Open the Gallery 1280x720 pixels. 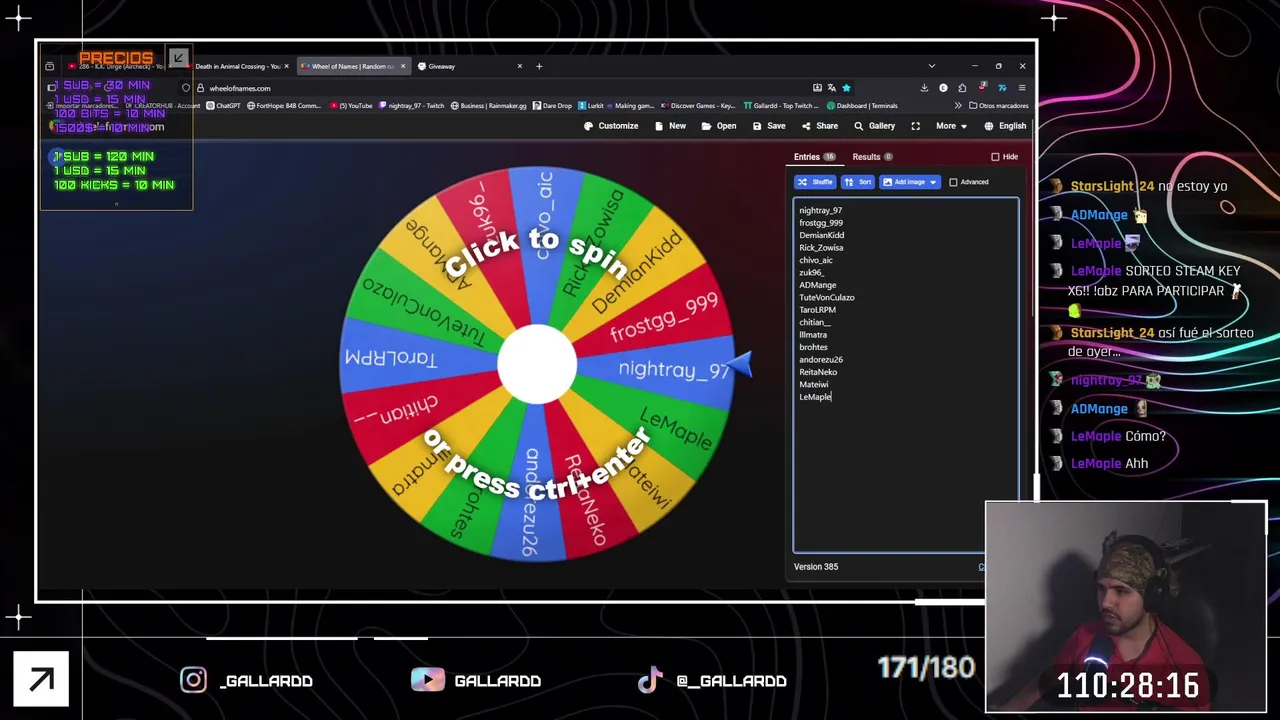tap(874, 126)
